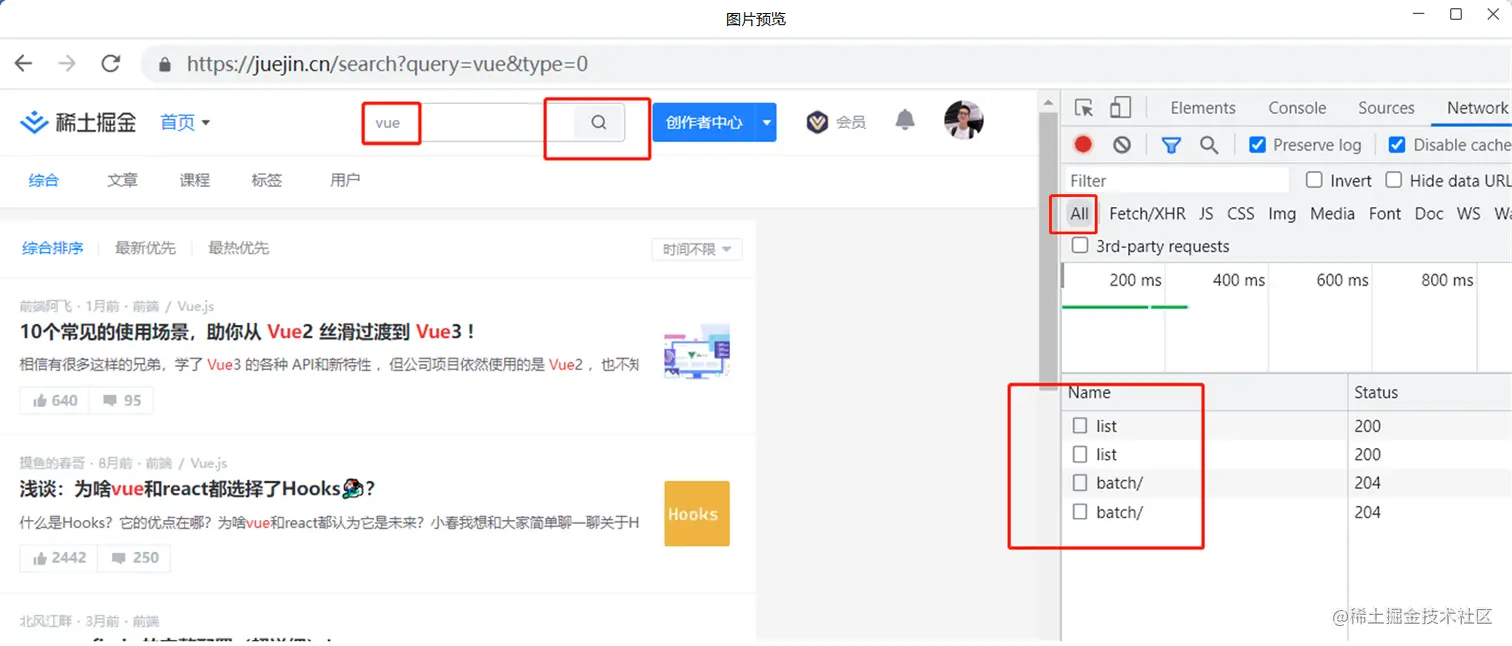Open the DevTools network search magnifier

coord(1209,145)
